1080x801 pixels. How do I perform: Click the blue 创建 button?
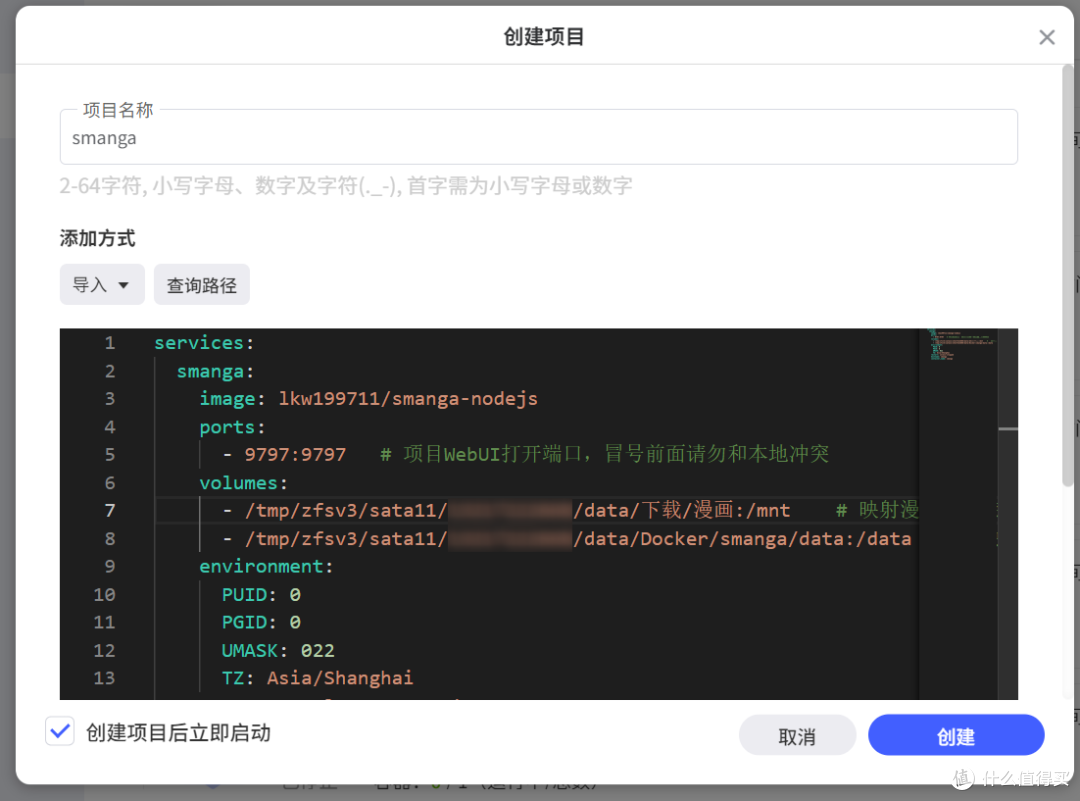pyautogui.click(x=956, y=736)
